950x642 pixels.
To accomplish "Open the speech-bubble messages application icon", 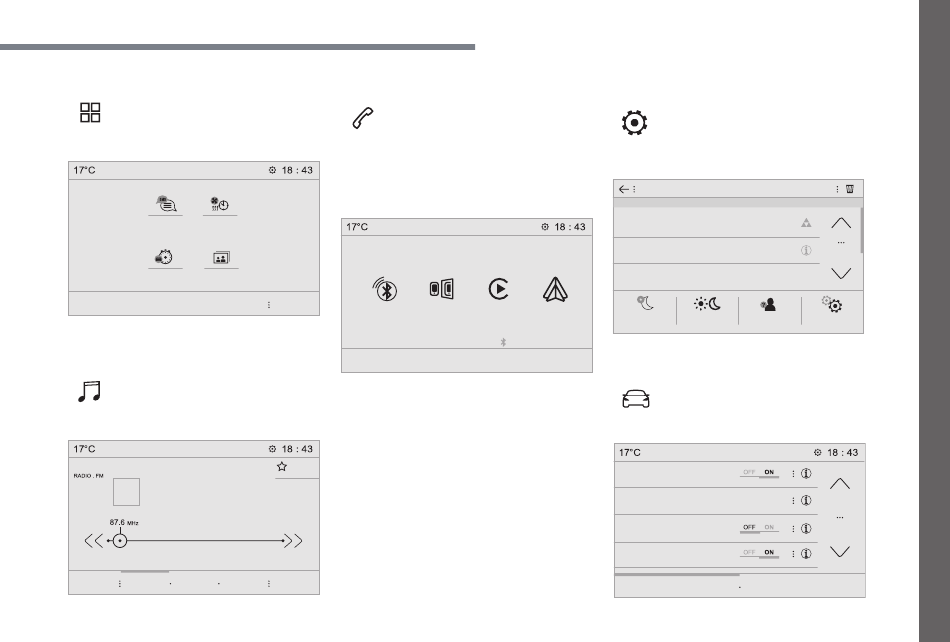I will coord(165,204).
